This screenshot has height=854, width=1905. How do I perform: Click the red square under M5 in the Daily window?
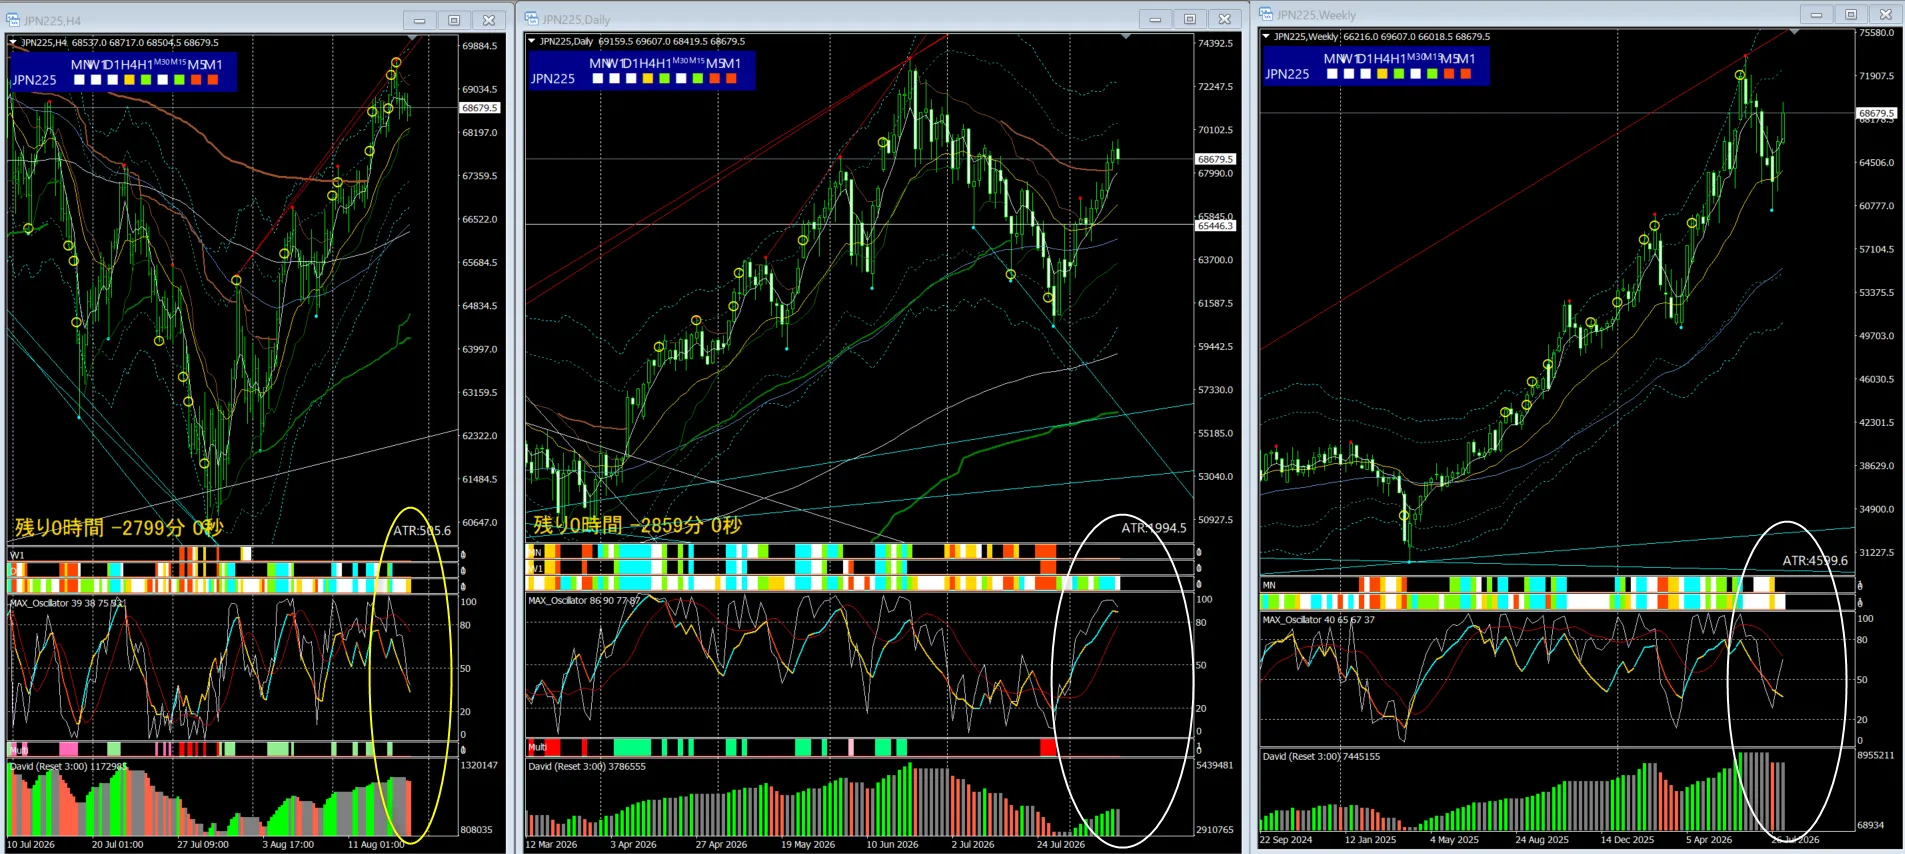tap(715, 78)
